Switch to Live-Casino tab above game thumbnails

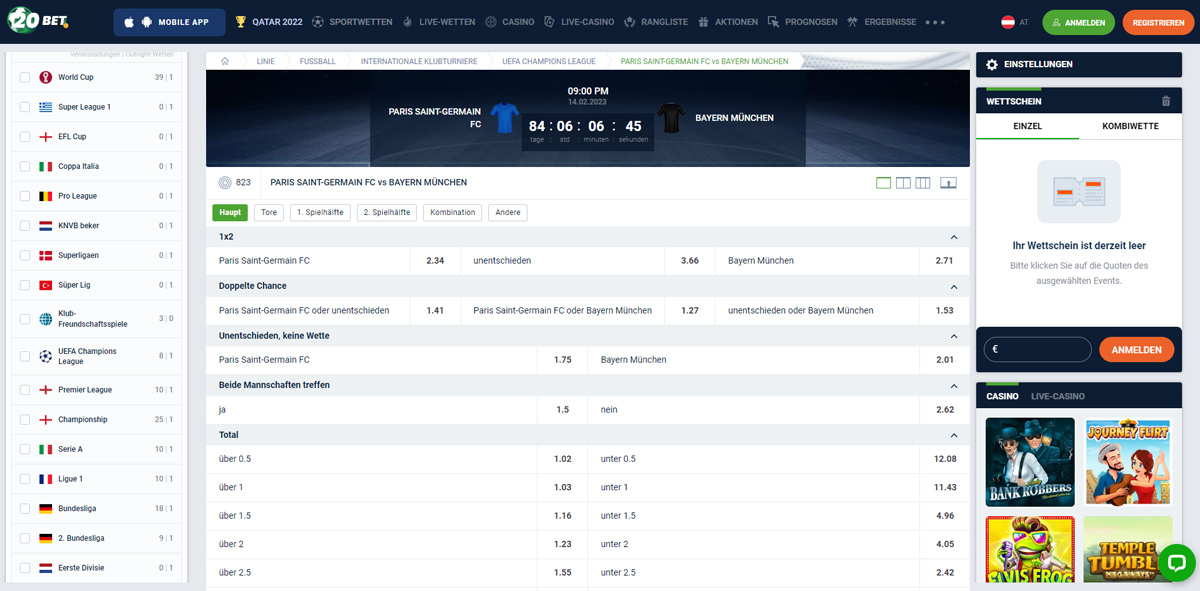point(1058,396)
